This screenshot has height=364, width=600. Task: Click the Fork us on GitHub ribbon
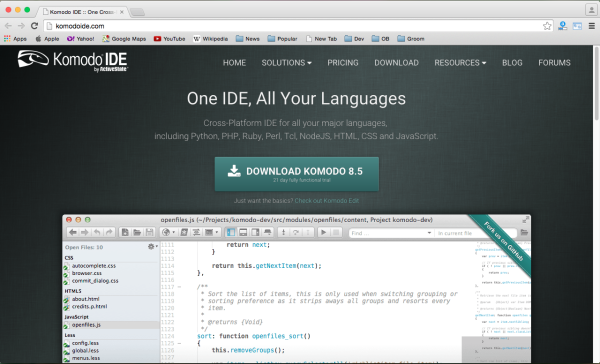coord(503,242)
